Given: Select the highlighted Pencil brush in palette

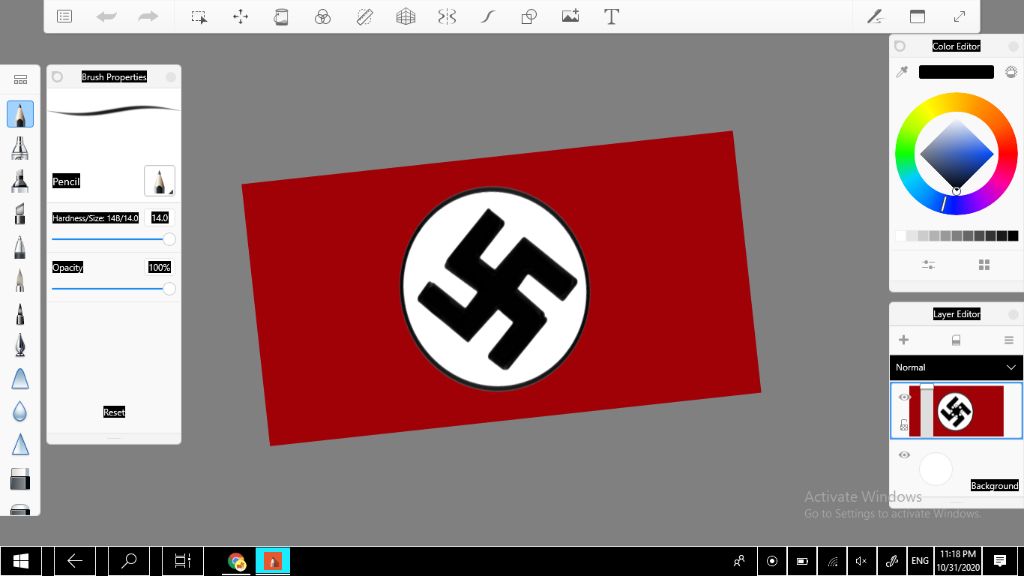Looking at the screenshot, I should click(20, 114).
